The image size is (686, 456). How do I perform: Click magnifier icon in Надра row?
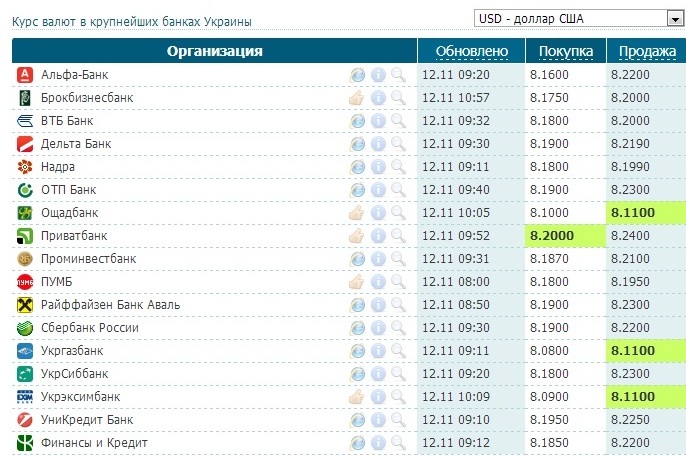tap(398, 167)
